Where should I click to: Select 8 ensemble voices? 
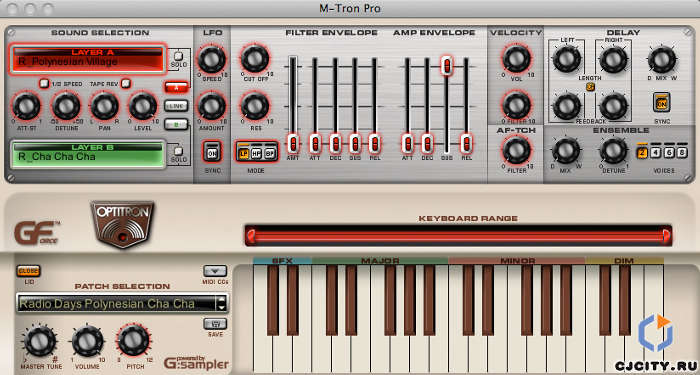(682, 153)
